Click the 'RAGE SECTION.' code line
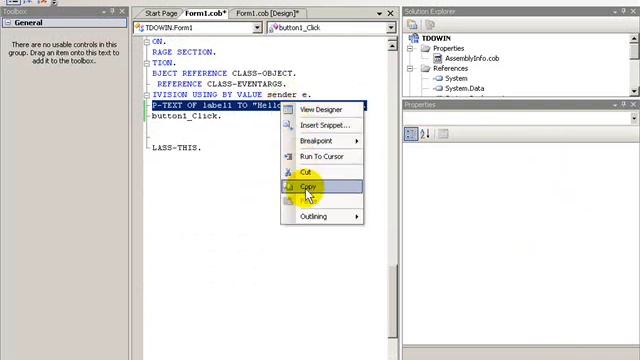 coord(184,52)
